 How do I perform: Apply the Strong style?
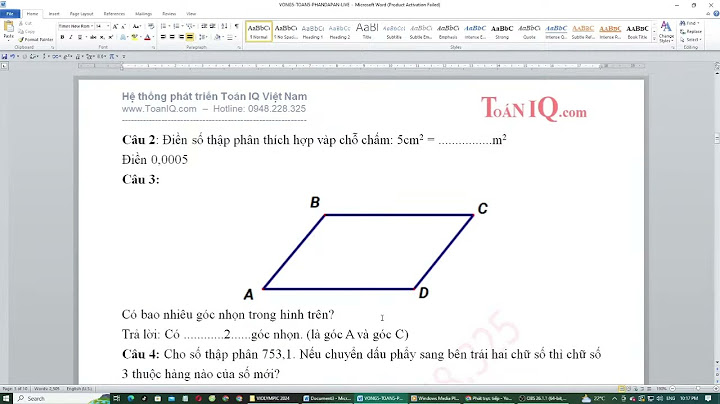point(502,31)
